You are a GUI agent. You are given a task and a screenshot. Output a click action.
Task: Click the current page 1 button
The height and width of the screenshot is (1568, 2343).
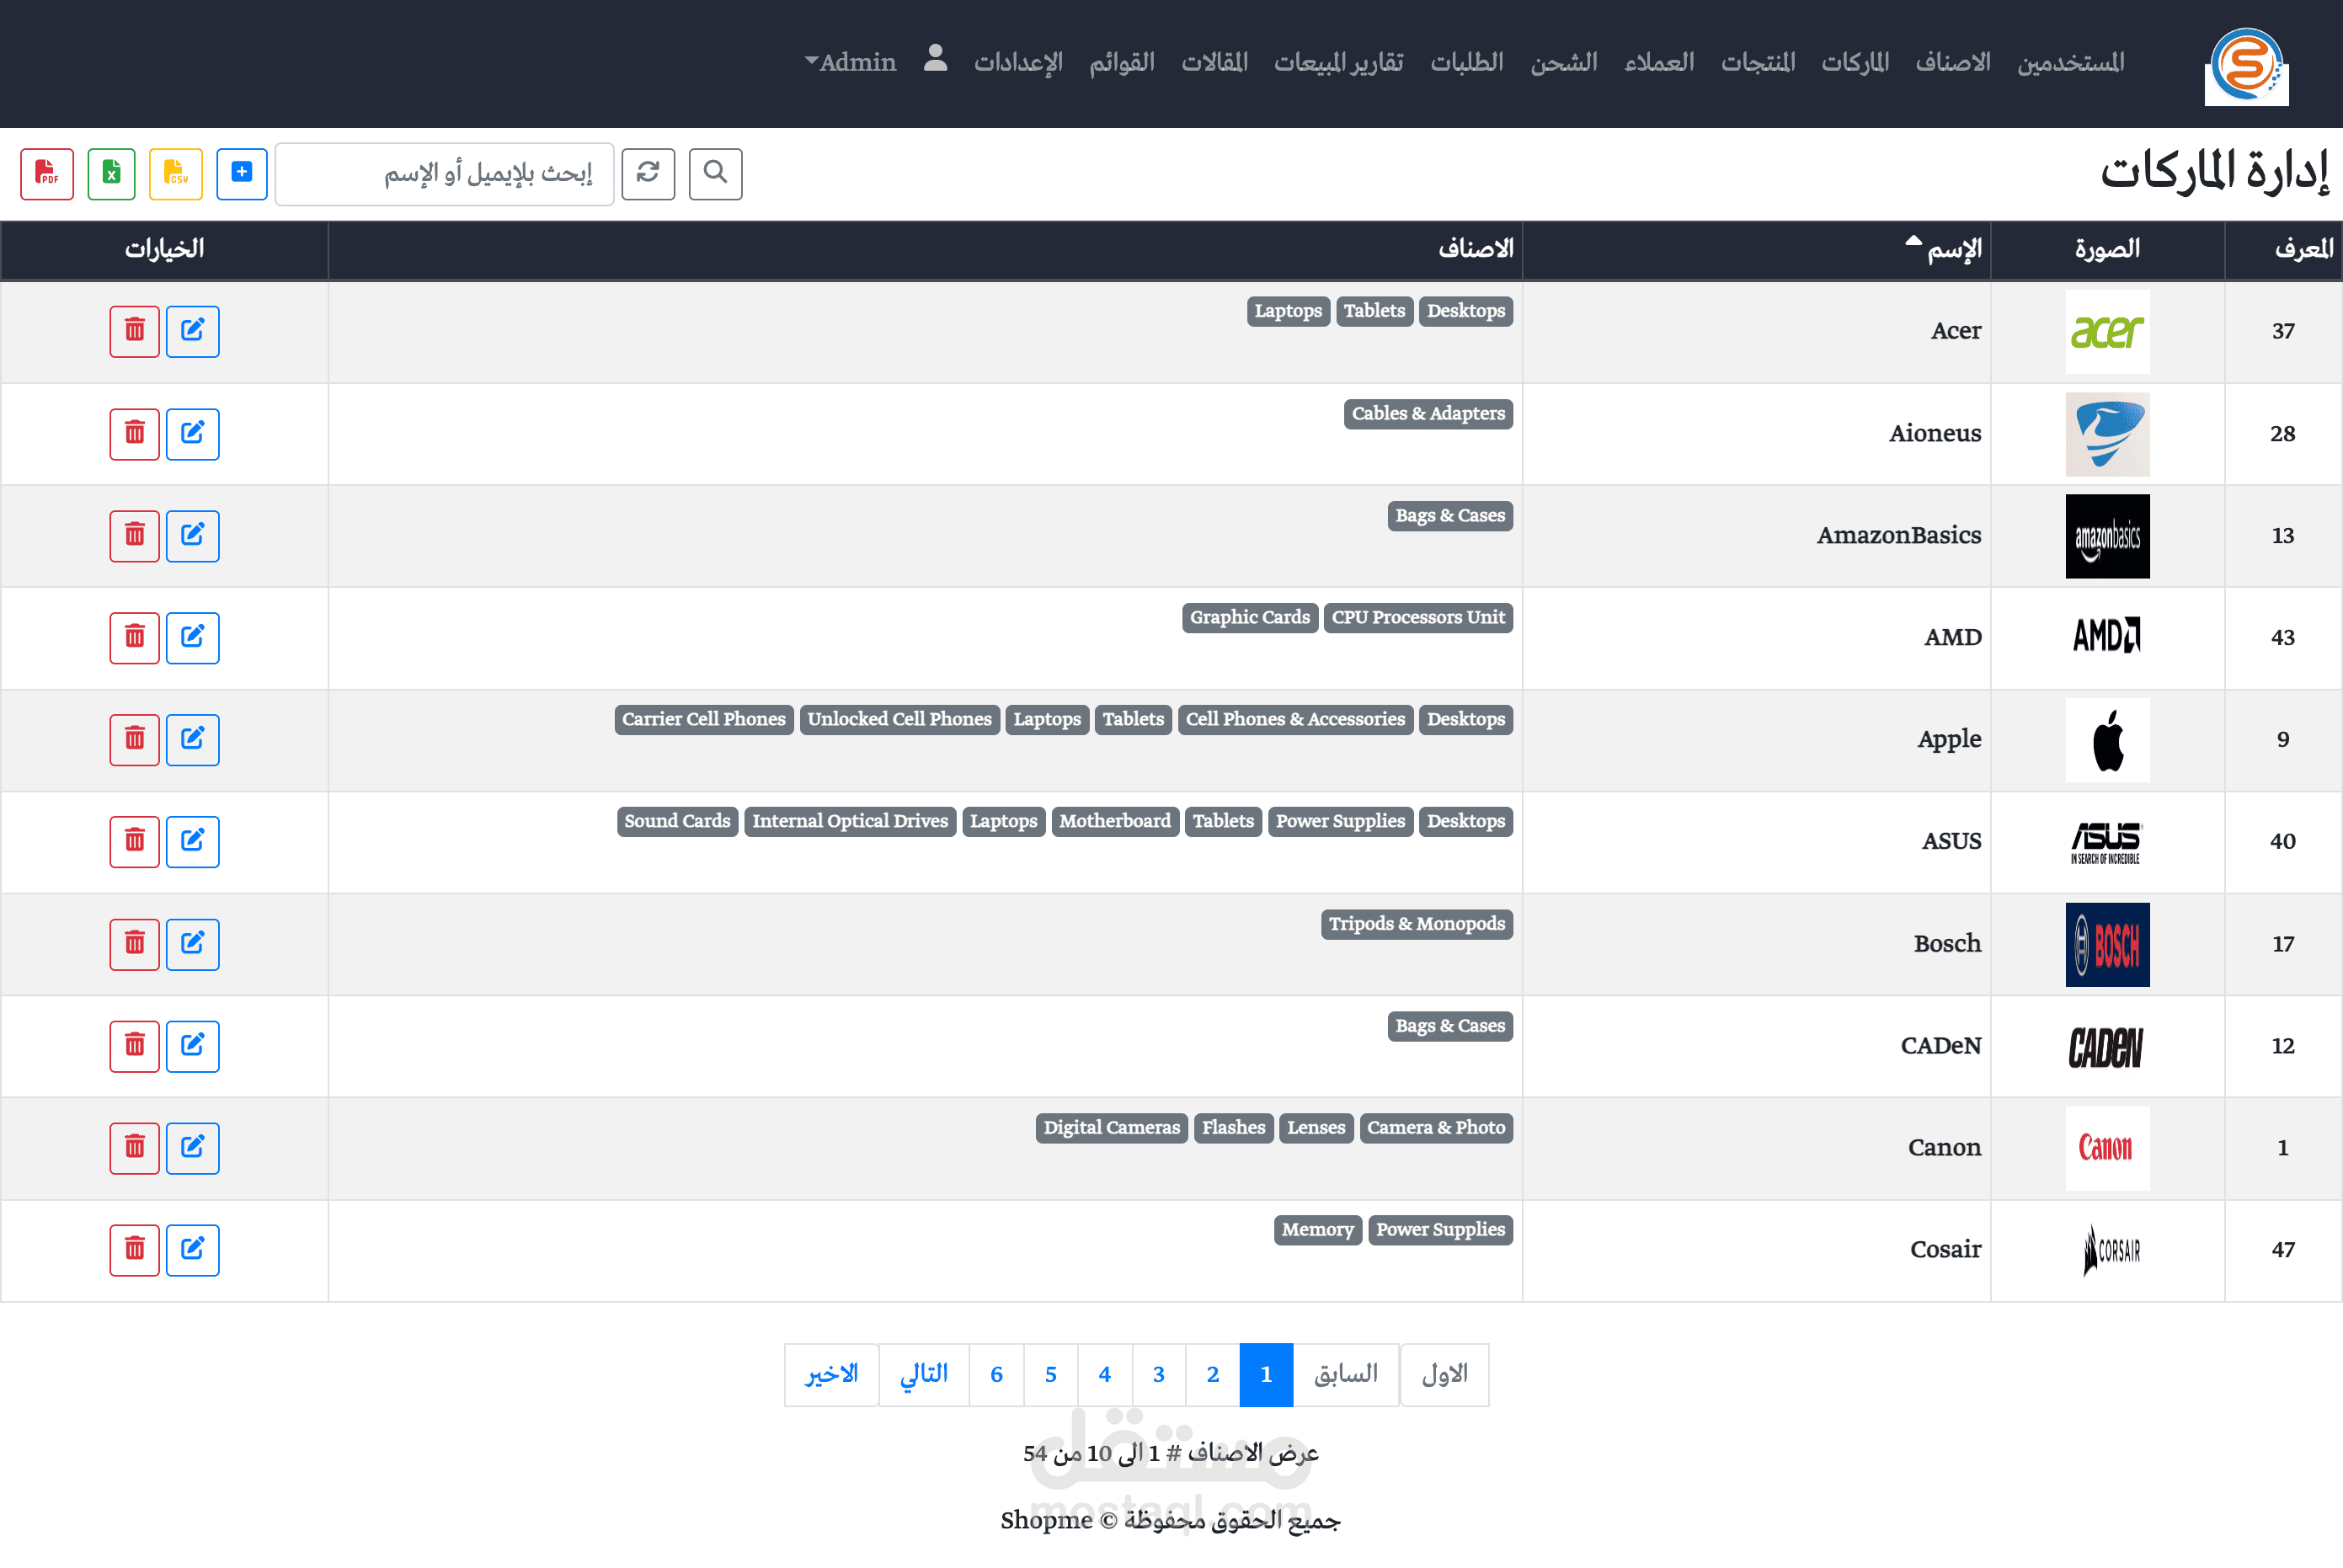tap(1266, 1375)
